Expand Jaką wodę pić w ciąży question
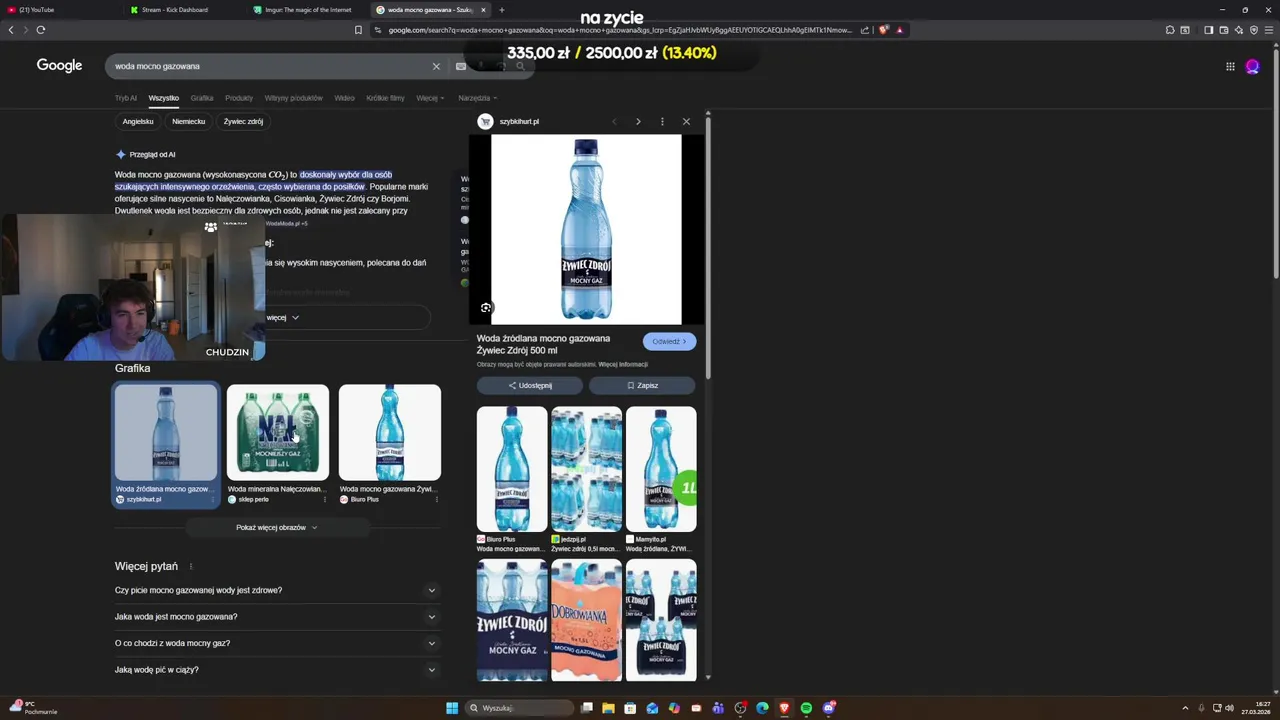 [277, 670]
